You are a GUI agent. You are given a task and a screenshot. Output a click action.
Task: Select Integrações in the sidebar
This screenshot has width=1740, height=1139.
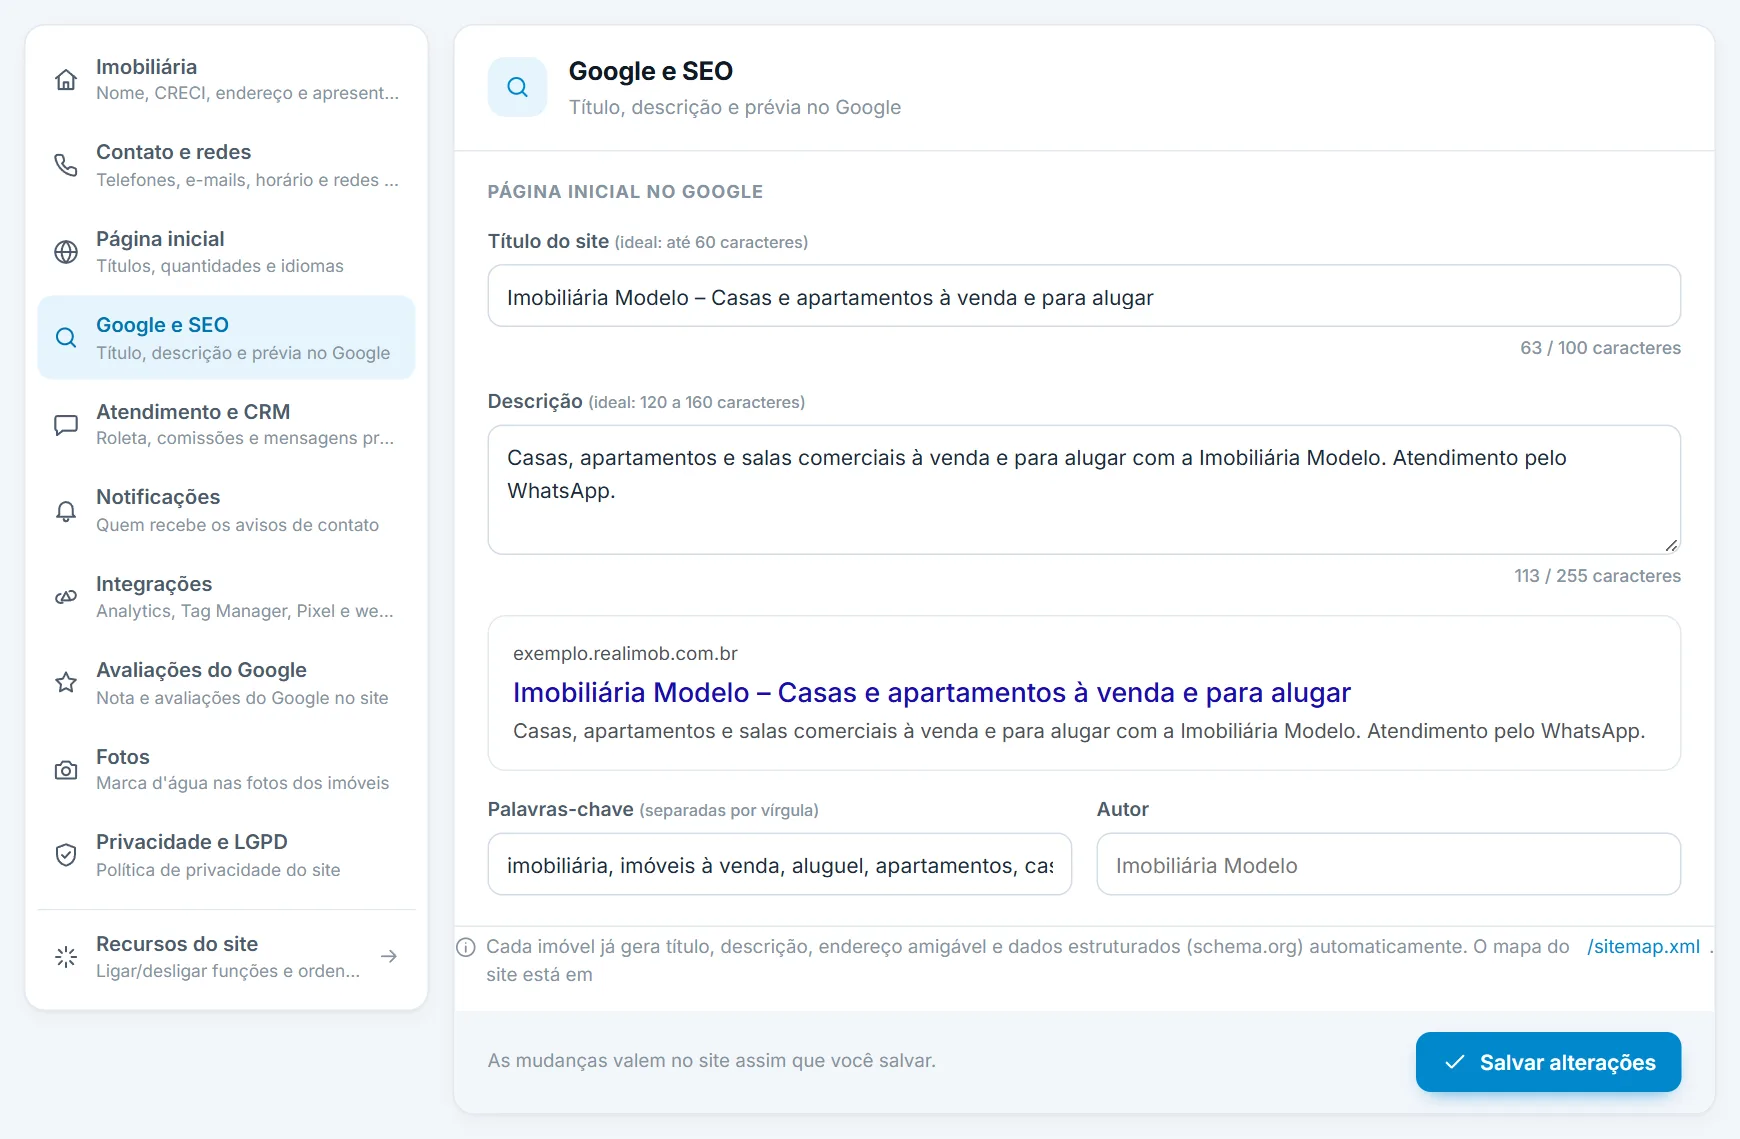click(226, 597)
